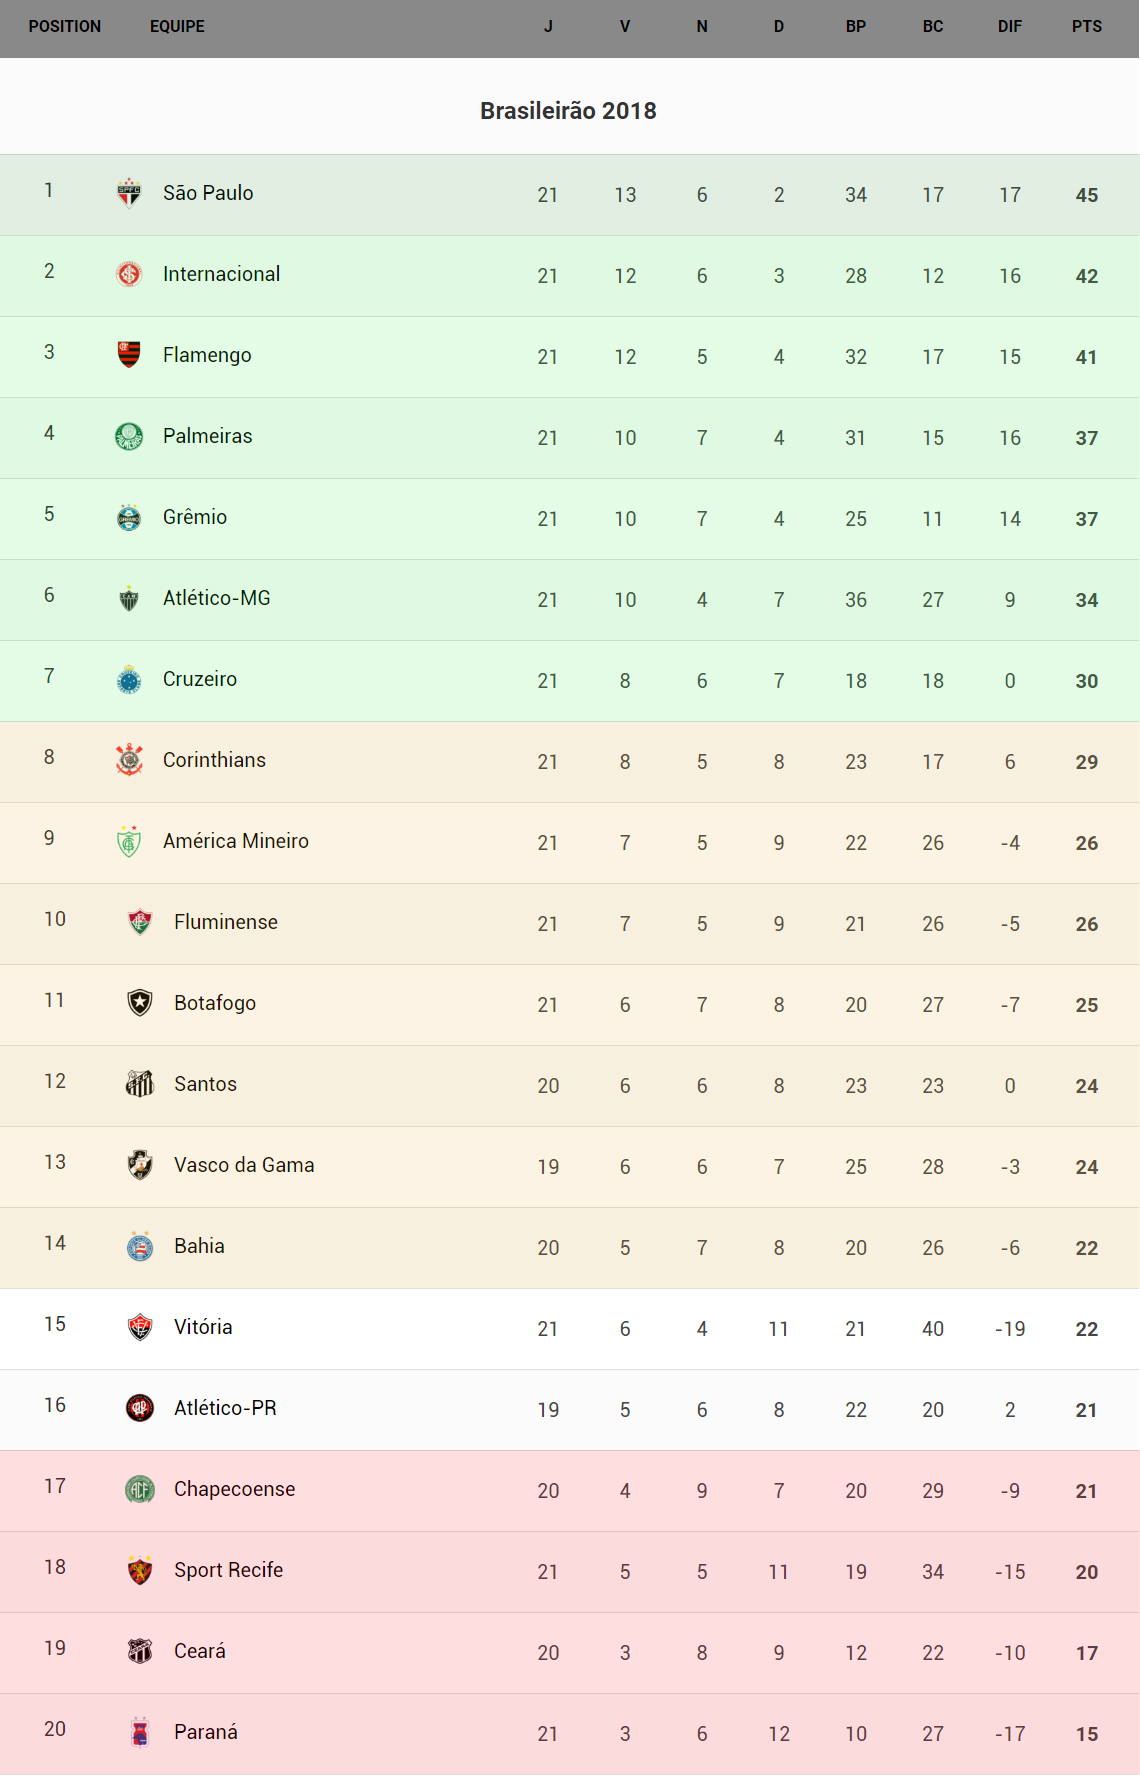
Task: Click the São Paulo club crest
Action: coord(129,192)
